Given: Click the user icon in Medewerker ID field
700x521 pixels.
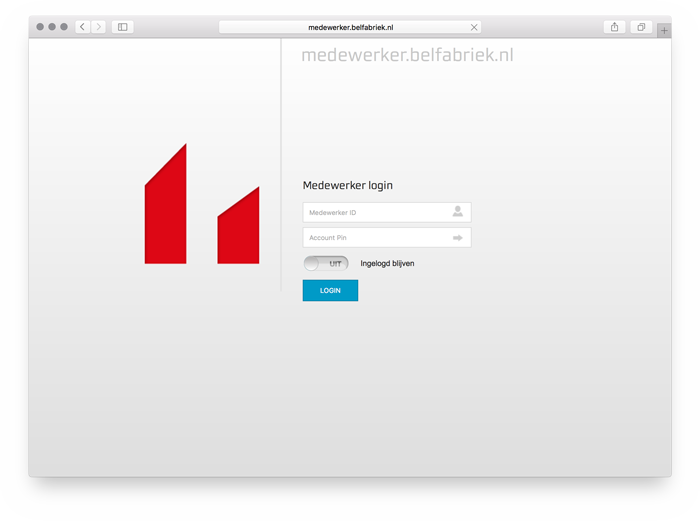Looking at the screenshot, I should click(457, 212).
